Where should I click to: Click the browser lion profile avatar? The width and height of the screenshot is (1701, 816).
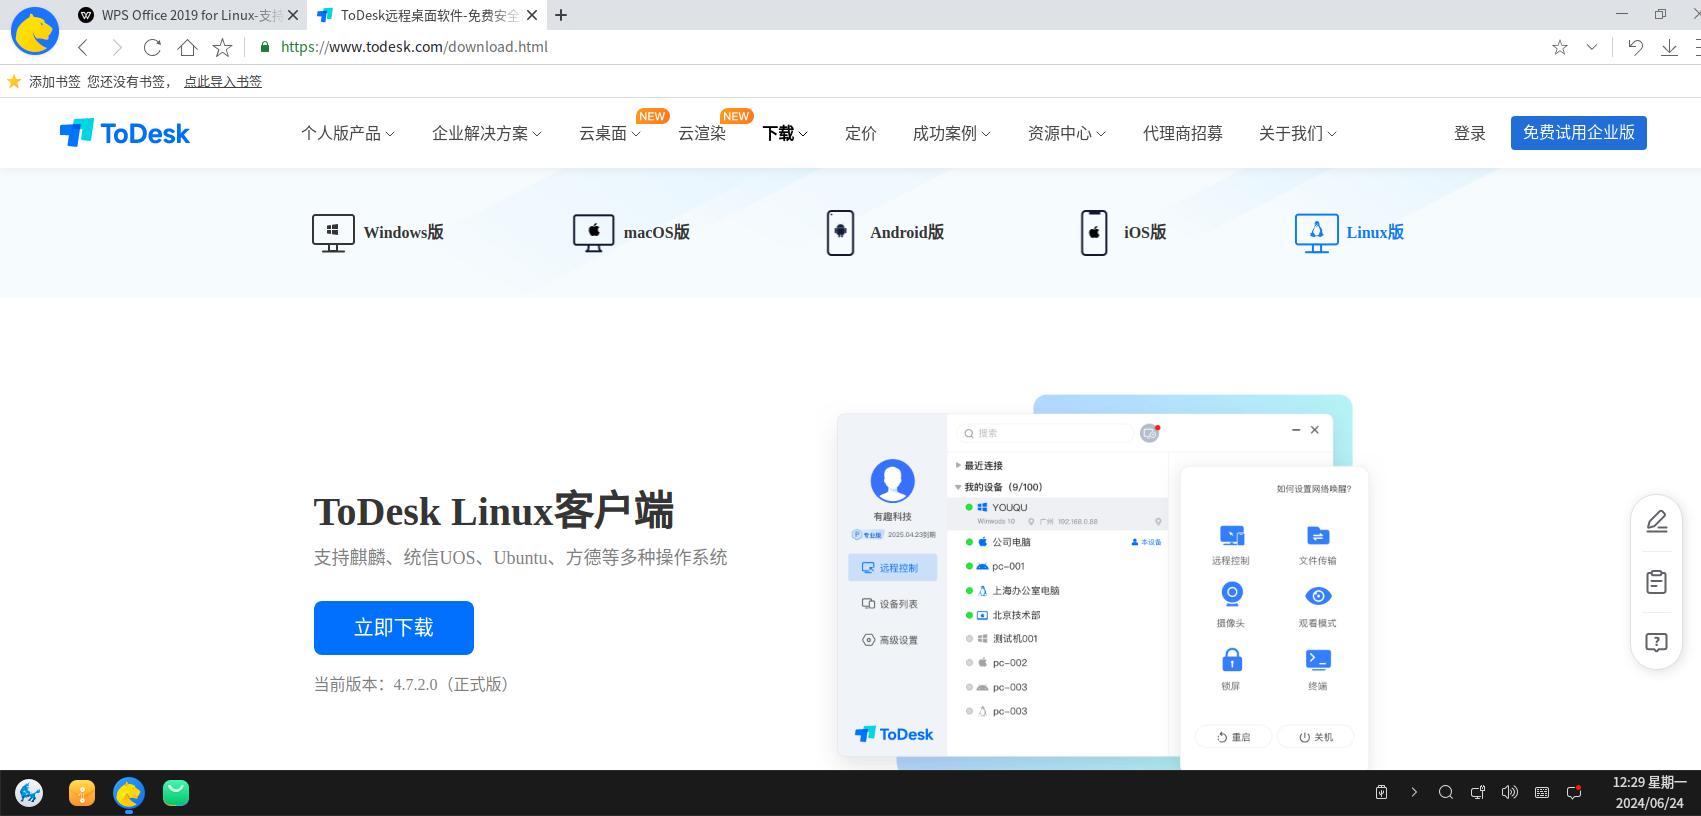click(34, 31)
